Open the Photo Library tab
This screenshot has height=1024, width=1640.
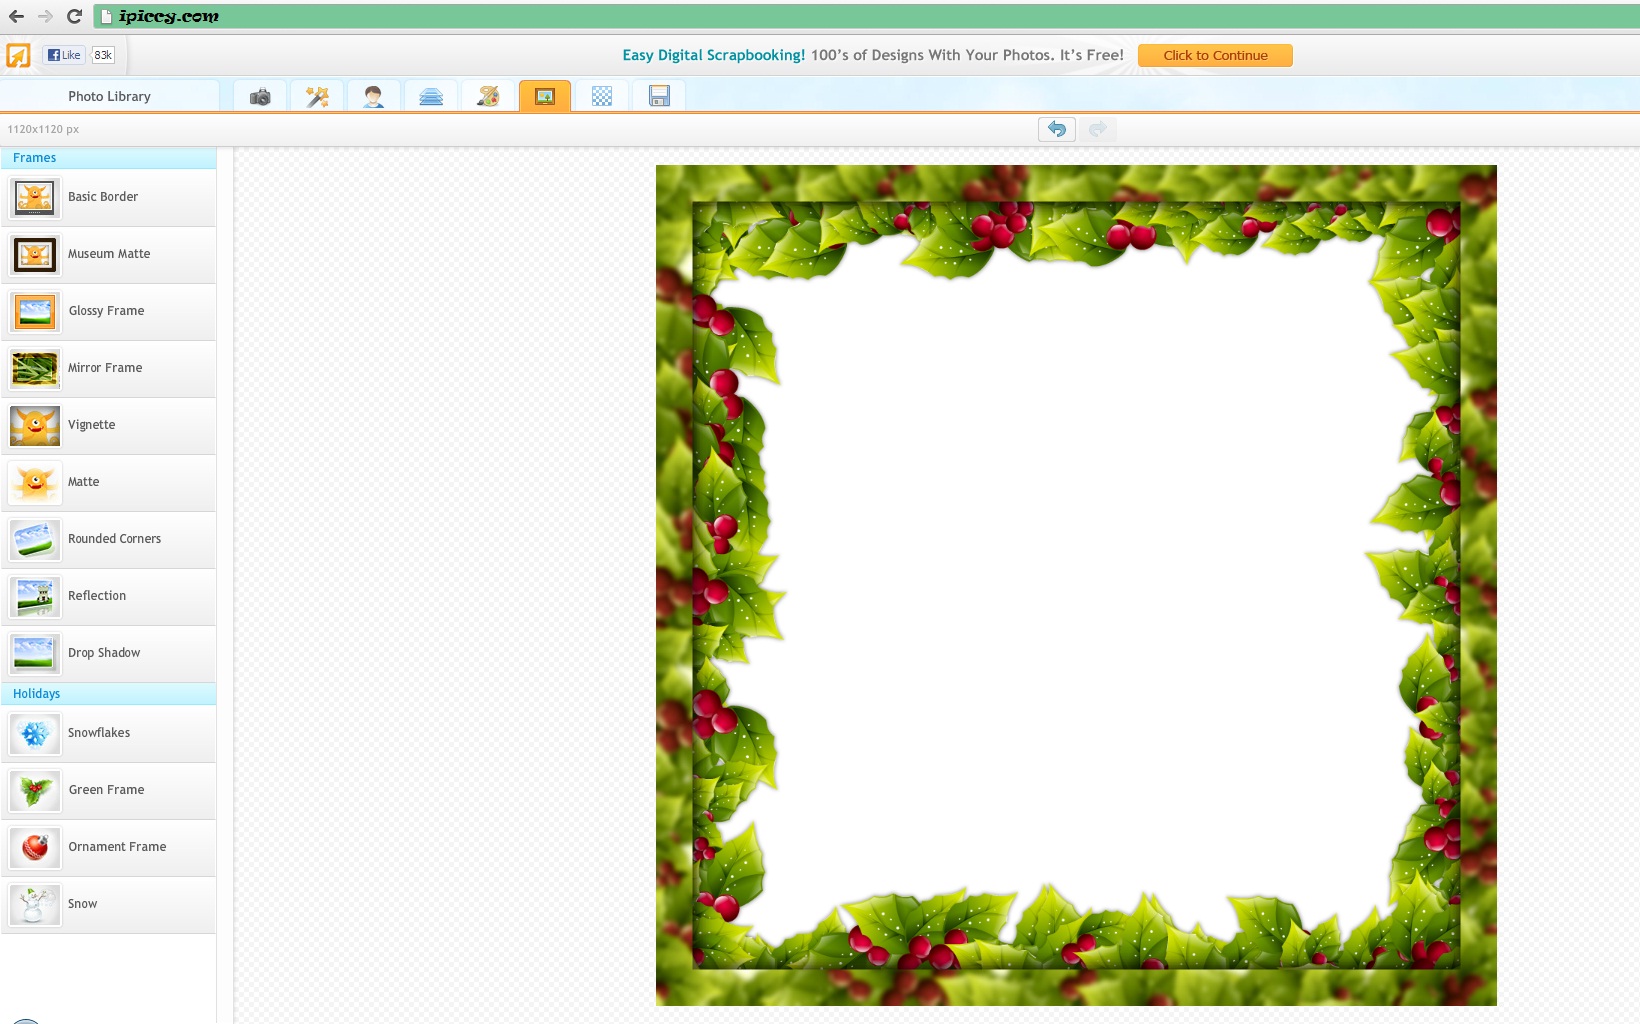109,97
